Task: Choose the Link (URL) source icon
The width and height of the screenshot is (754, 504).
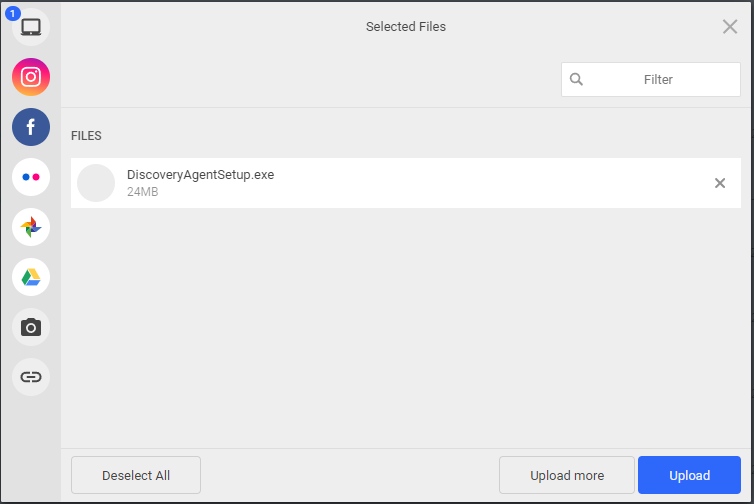Action: [x=31, y=377]
